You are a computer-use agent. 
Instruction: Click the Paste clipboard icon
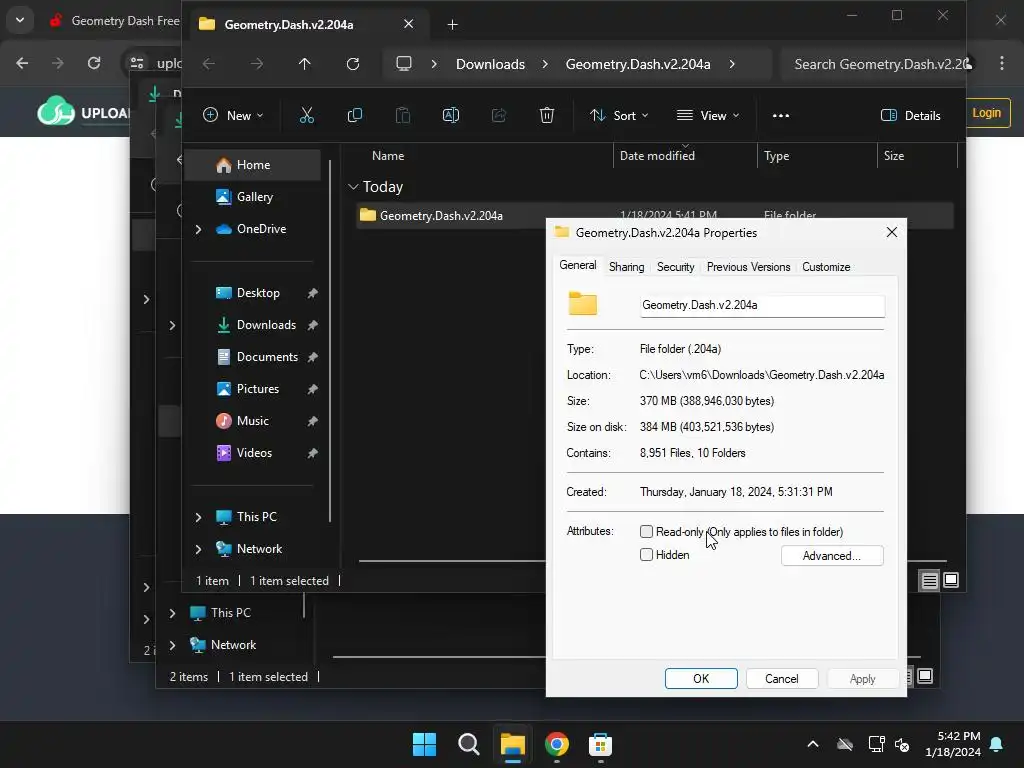coord(403,116)
